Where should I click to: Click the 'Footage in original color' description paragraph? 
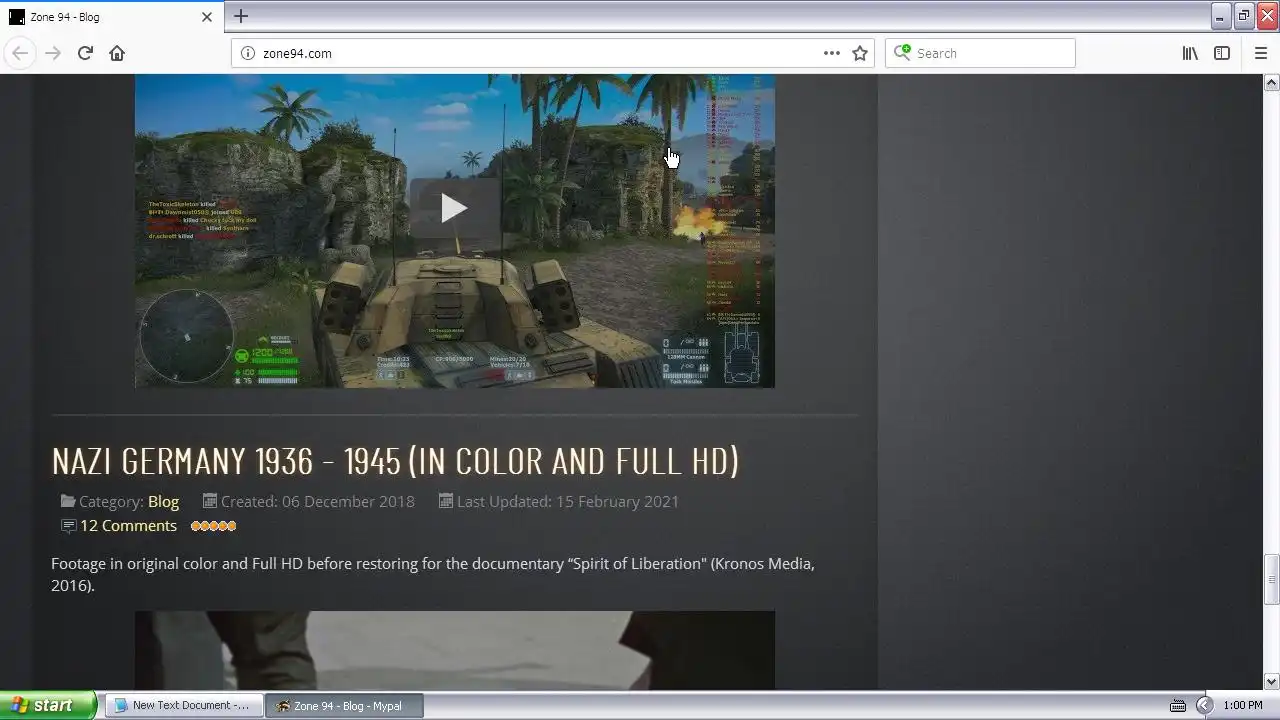(x=433, y=574)
